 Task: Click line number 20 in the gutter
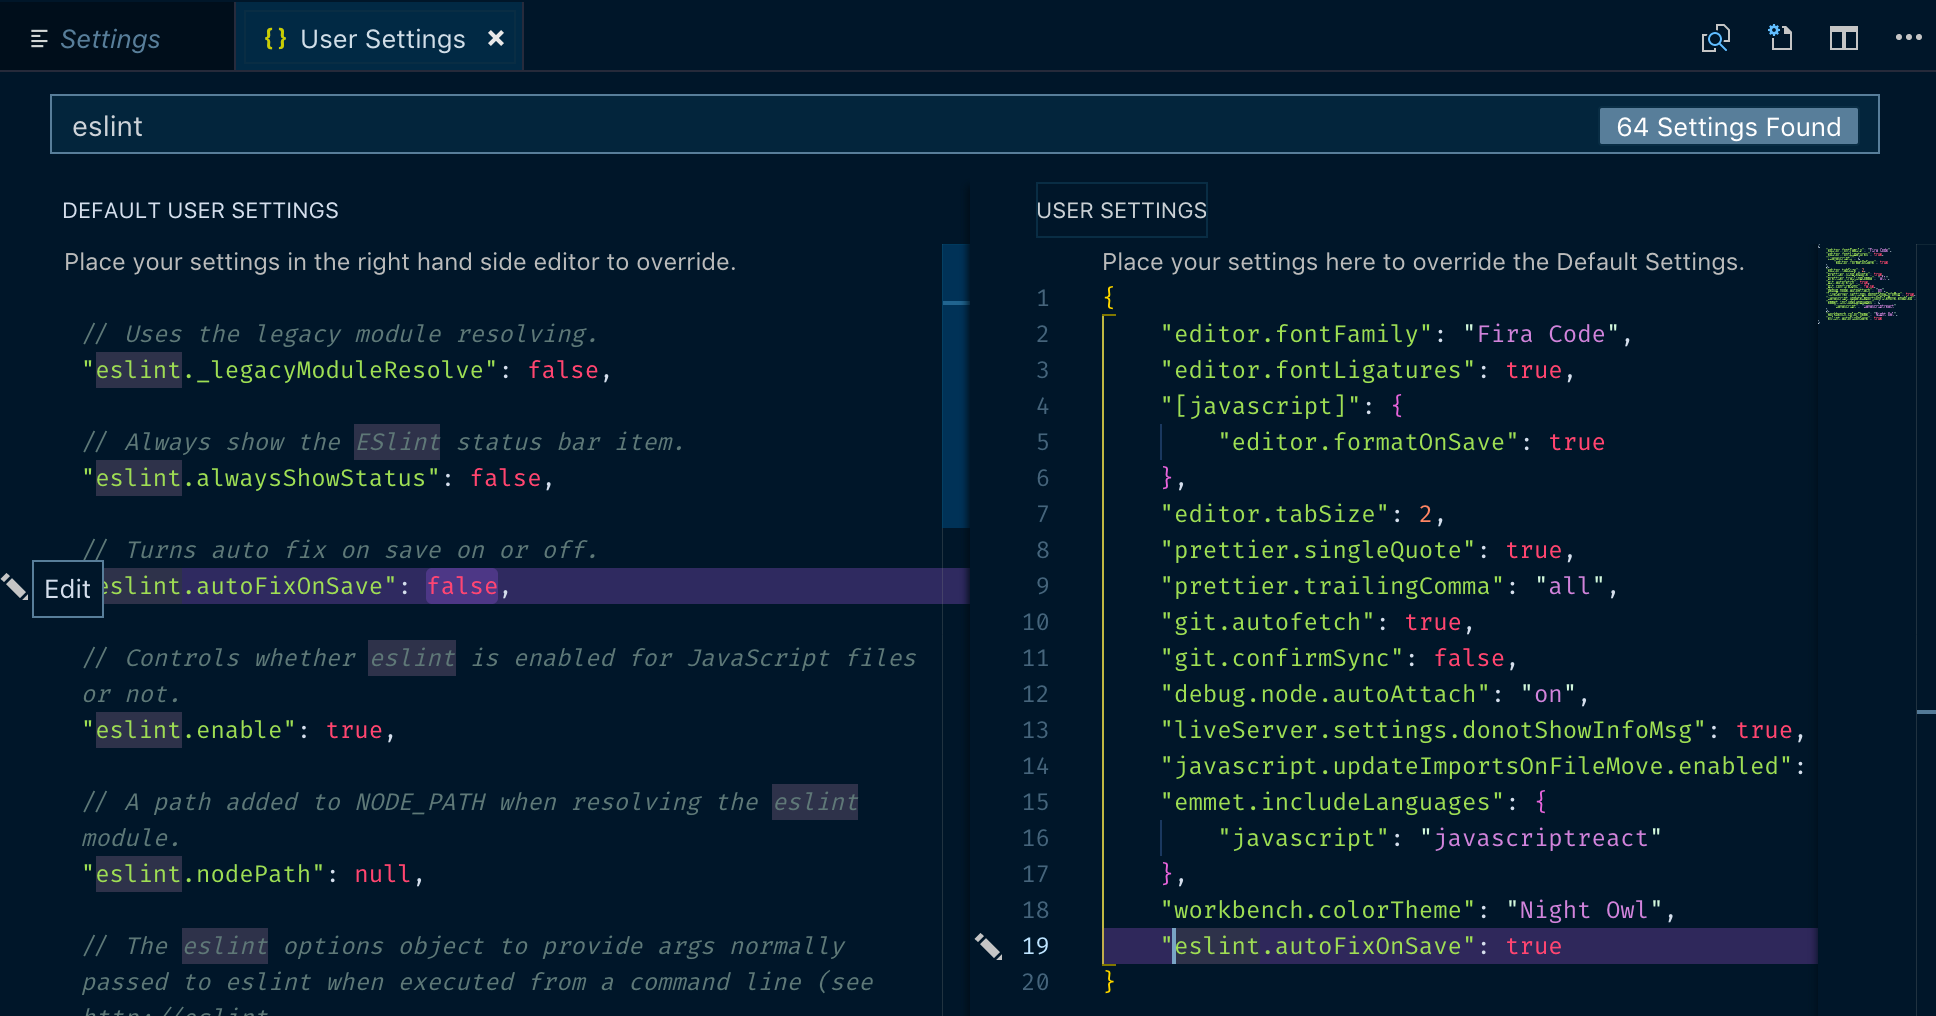pyautogui.click(x=1035, y=982)
